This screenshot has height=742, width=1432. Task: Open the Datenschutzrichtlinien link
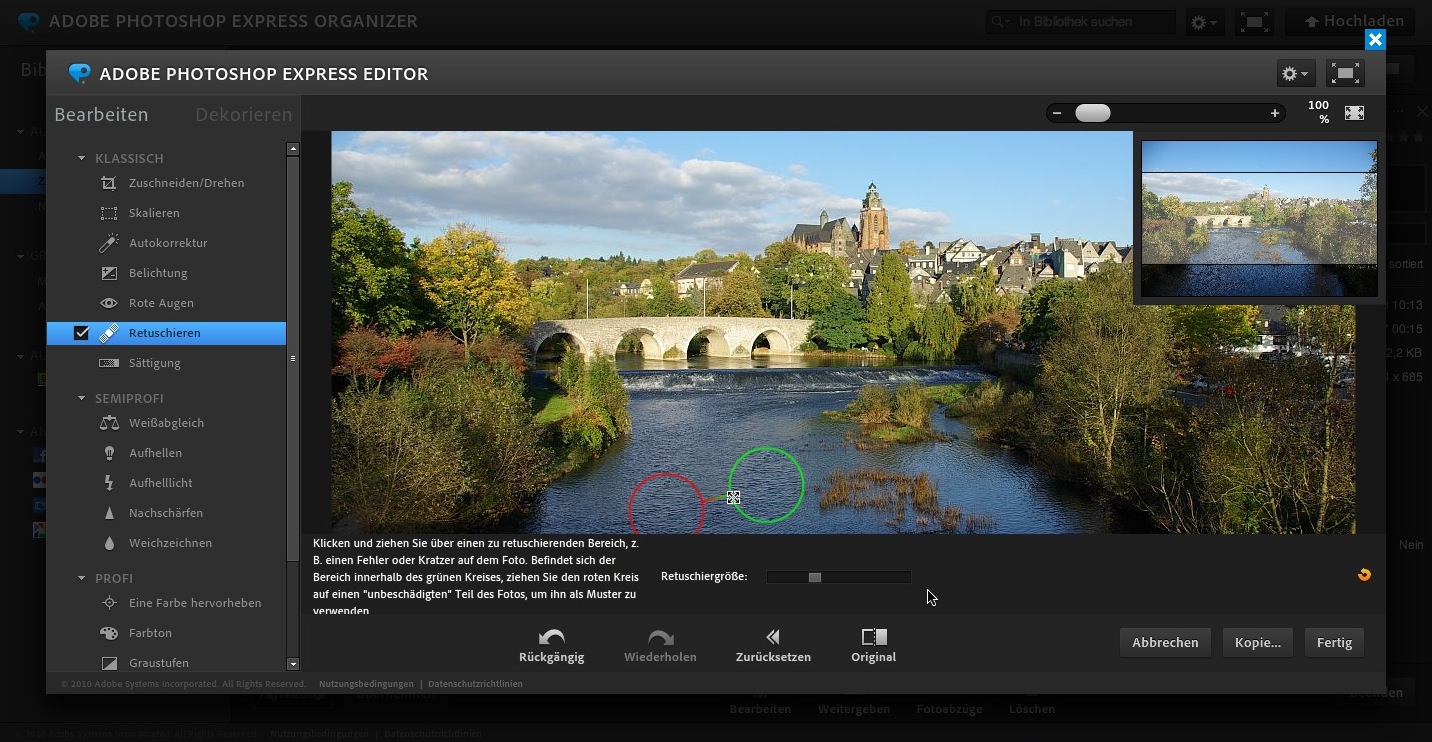pyautogui.click(x=475, y=684)
